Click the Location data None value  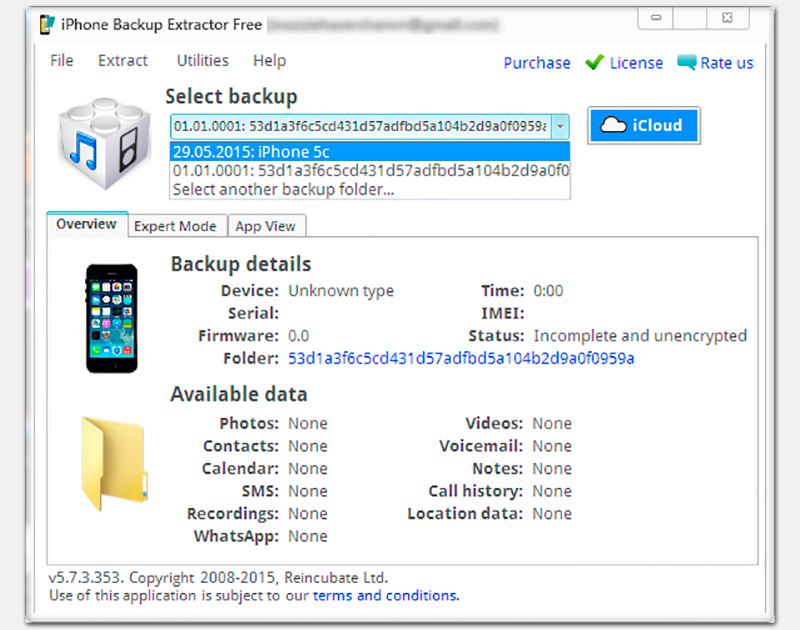[552, 513]
